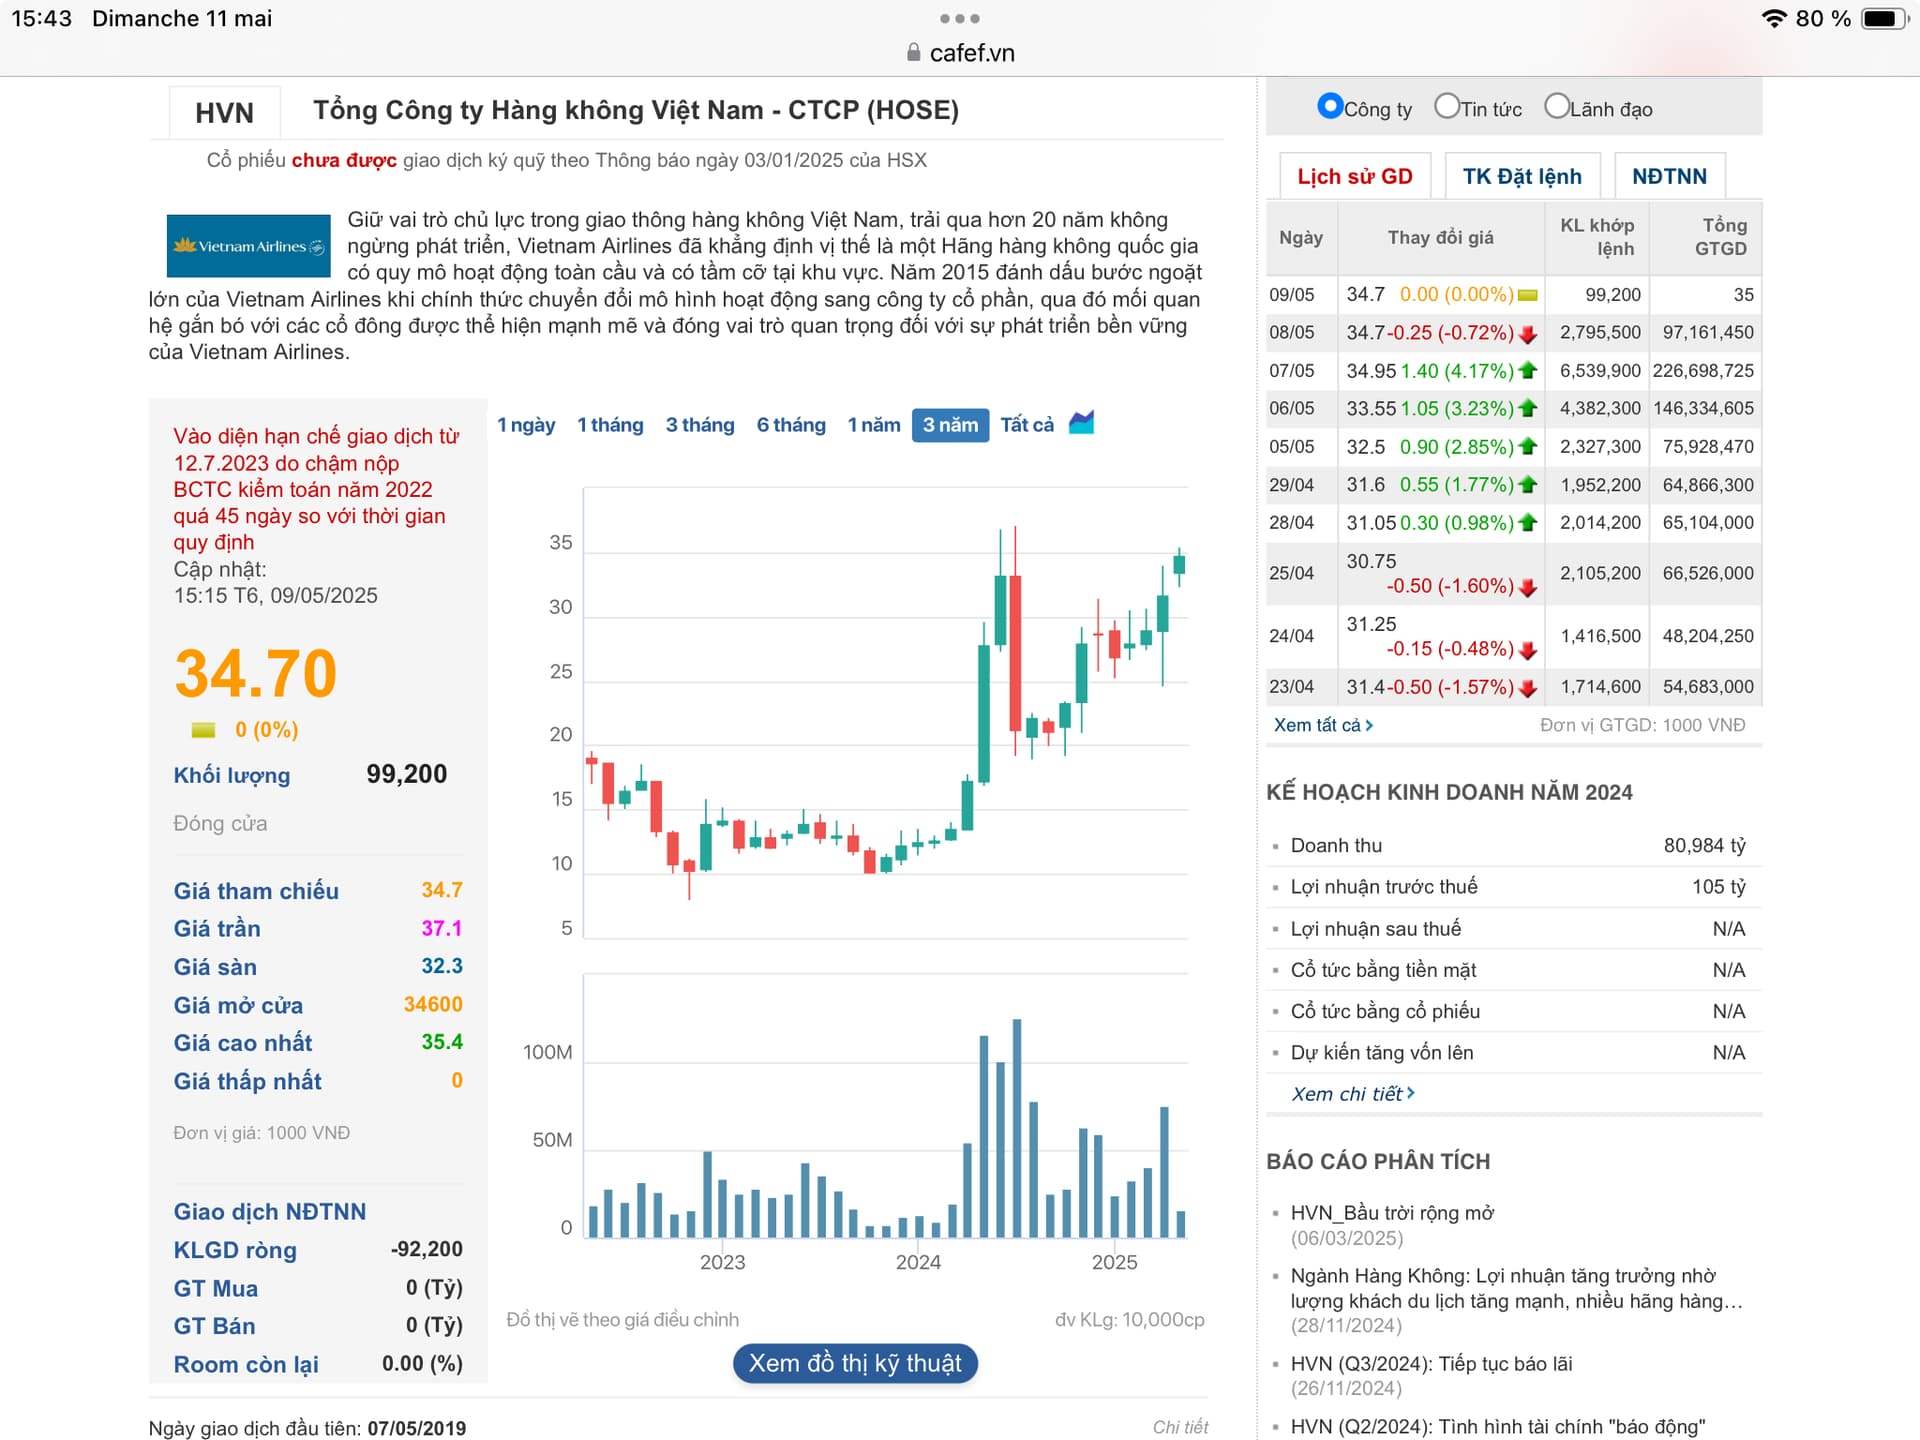
Task: Tap the battery icon in the status bar
Action: pyautogui.click(x=1885, y=19)
